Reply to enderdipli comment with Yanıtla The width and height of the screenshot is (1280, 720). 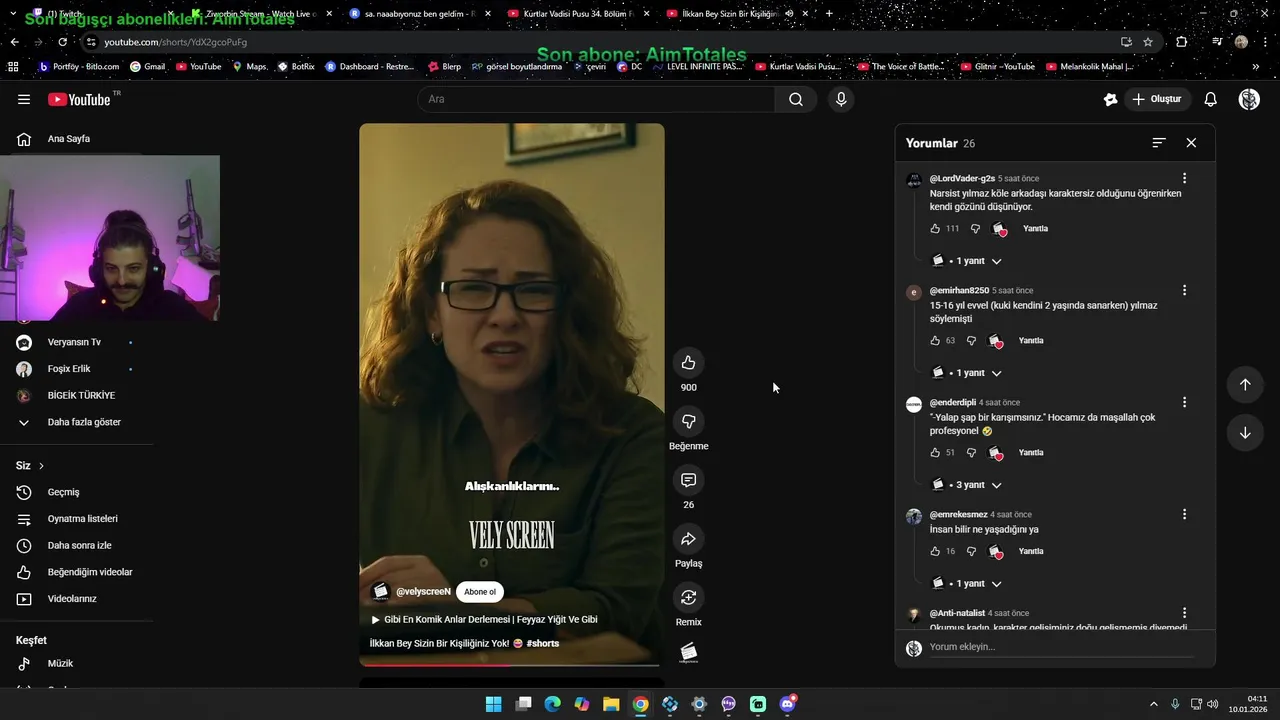click(x=1031, y=453)
